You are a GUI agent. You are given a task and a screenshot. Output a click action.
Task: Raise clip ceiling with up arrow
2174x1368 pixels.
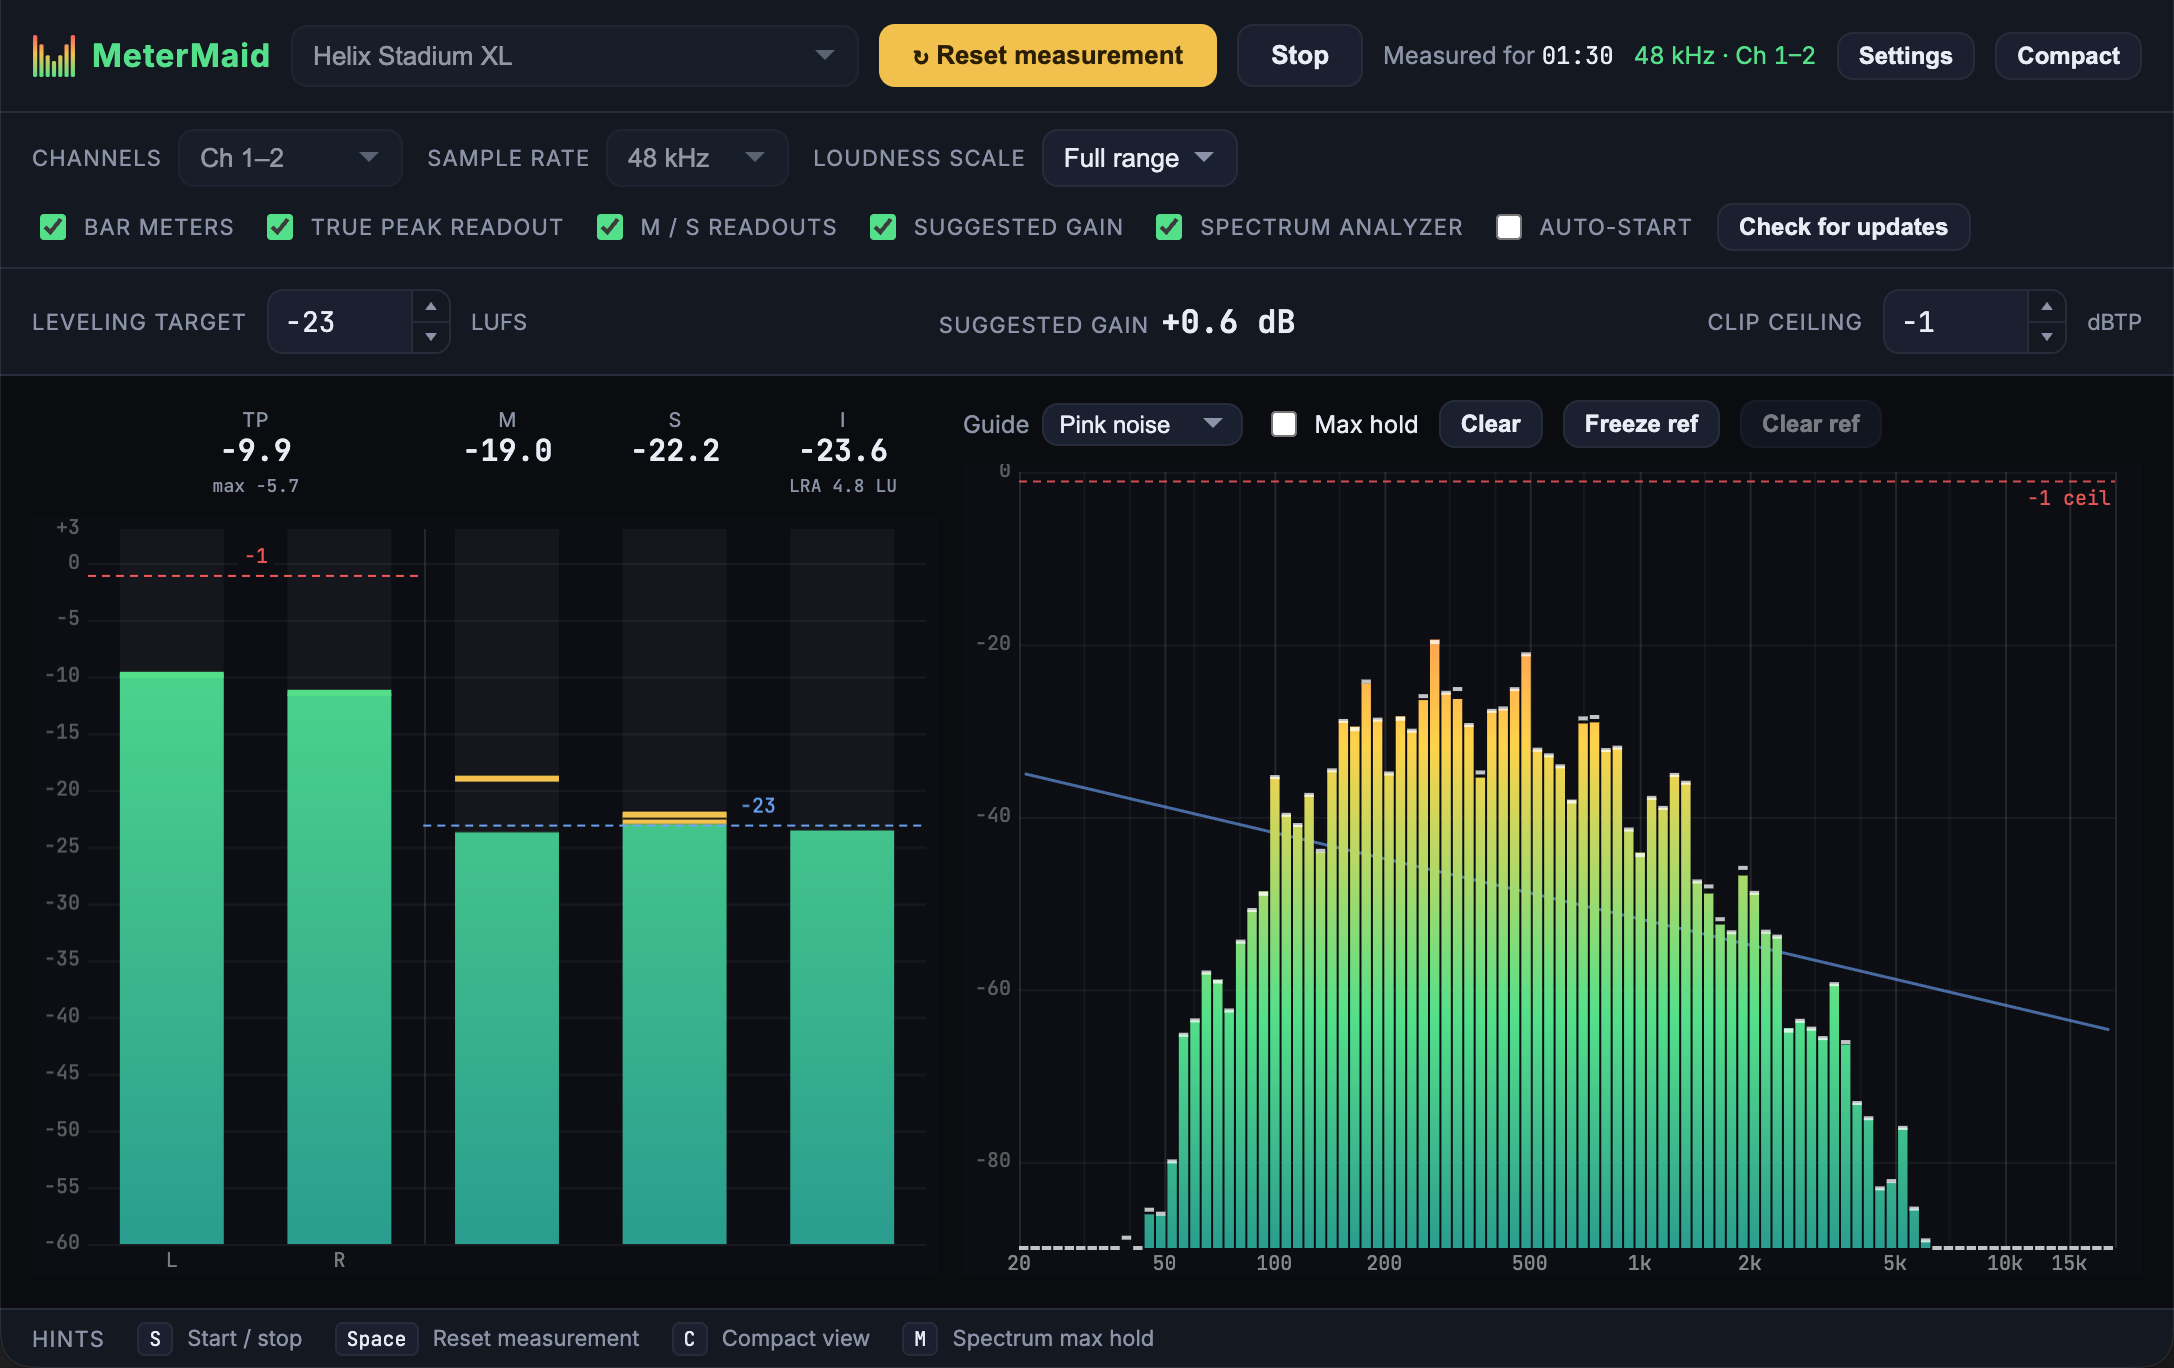[x=2047, y=307]
